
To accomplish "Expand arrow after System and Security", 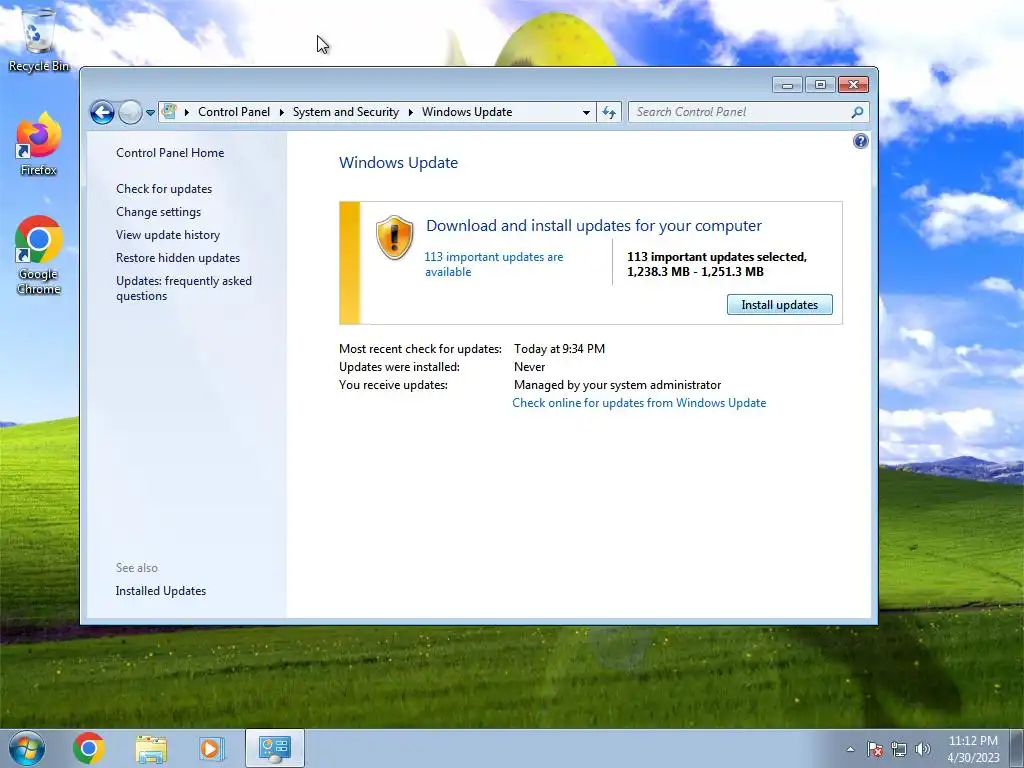I will [411, 112].
